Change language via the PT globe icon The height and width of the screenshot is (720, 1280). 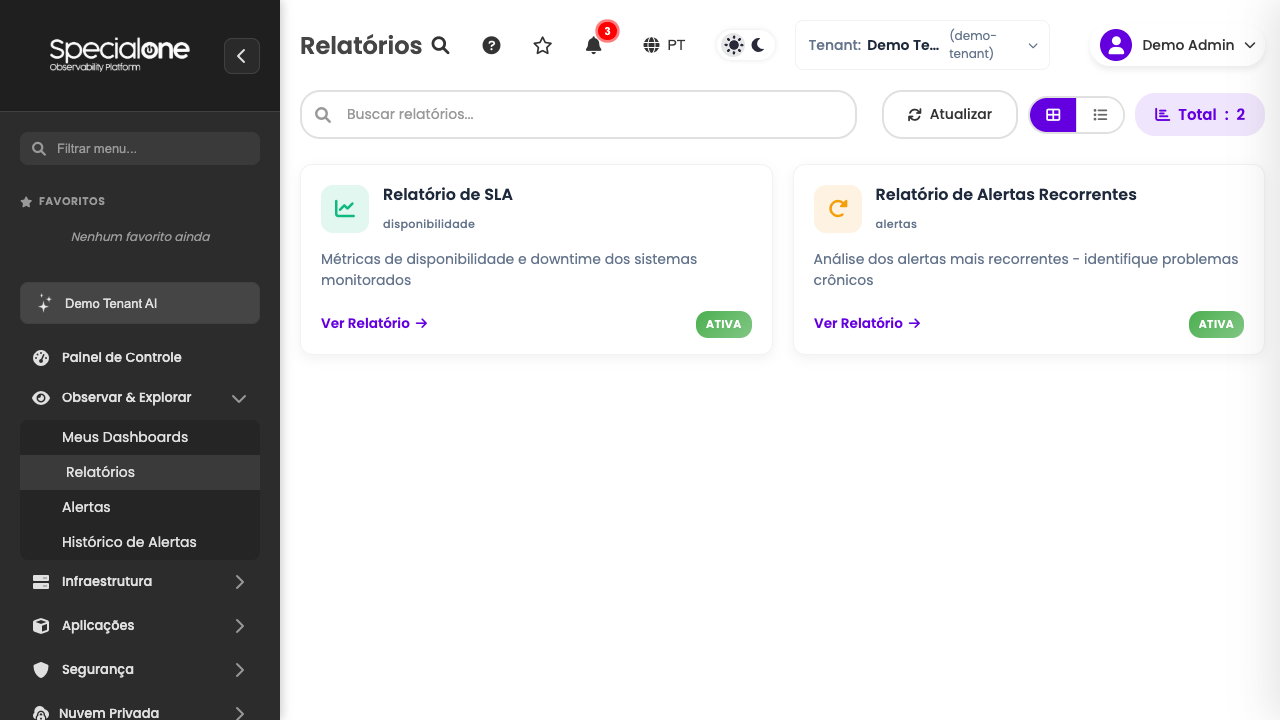(x=665, y=45)
